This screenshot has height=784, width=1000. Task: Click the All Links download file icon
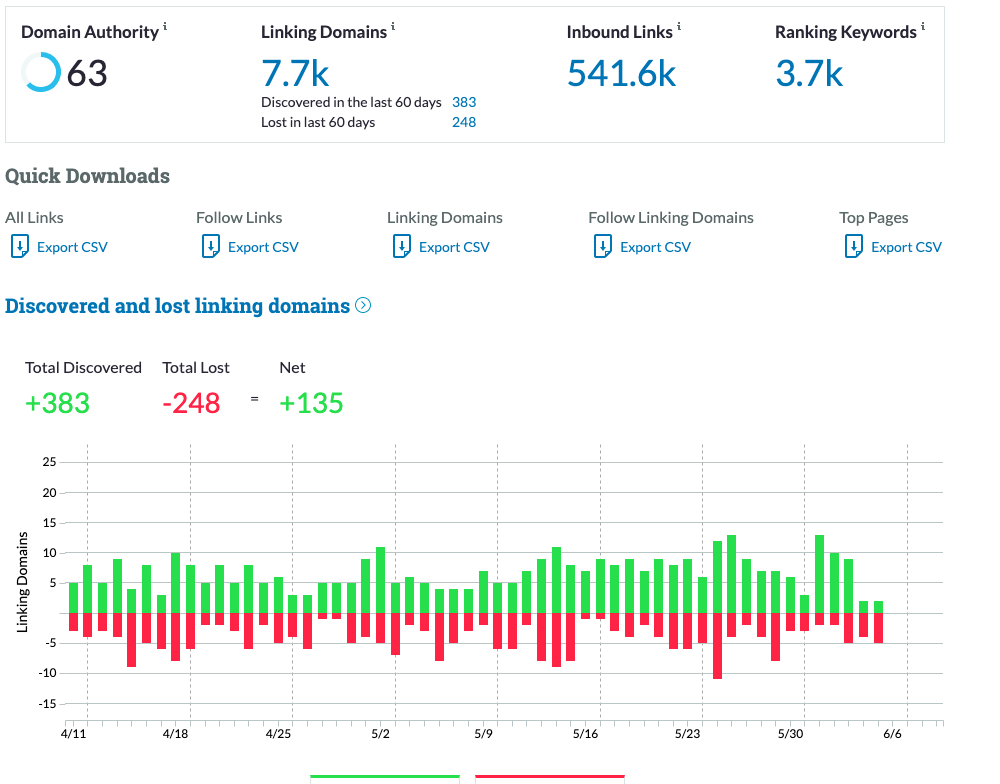(x=19, y=246)
